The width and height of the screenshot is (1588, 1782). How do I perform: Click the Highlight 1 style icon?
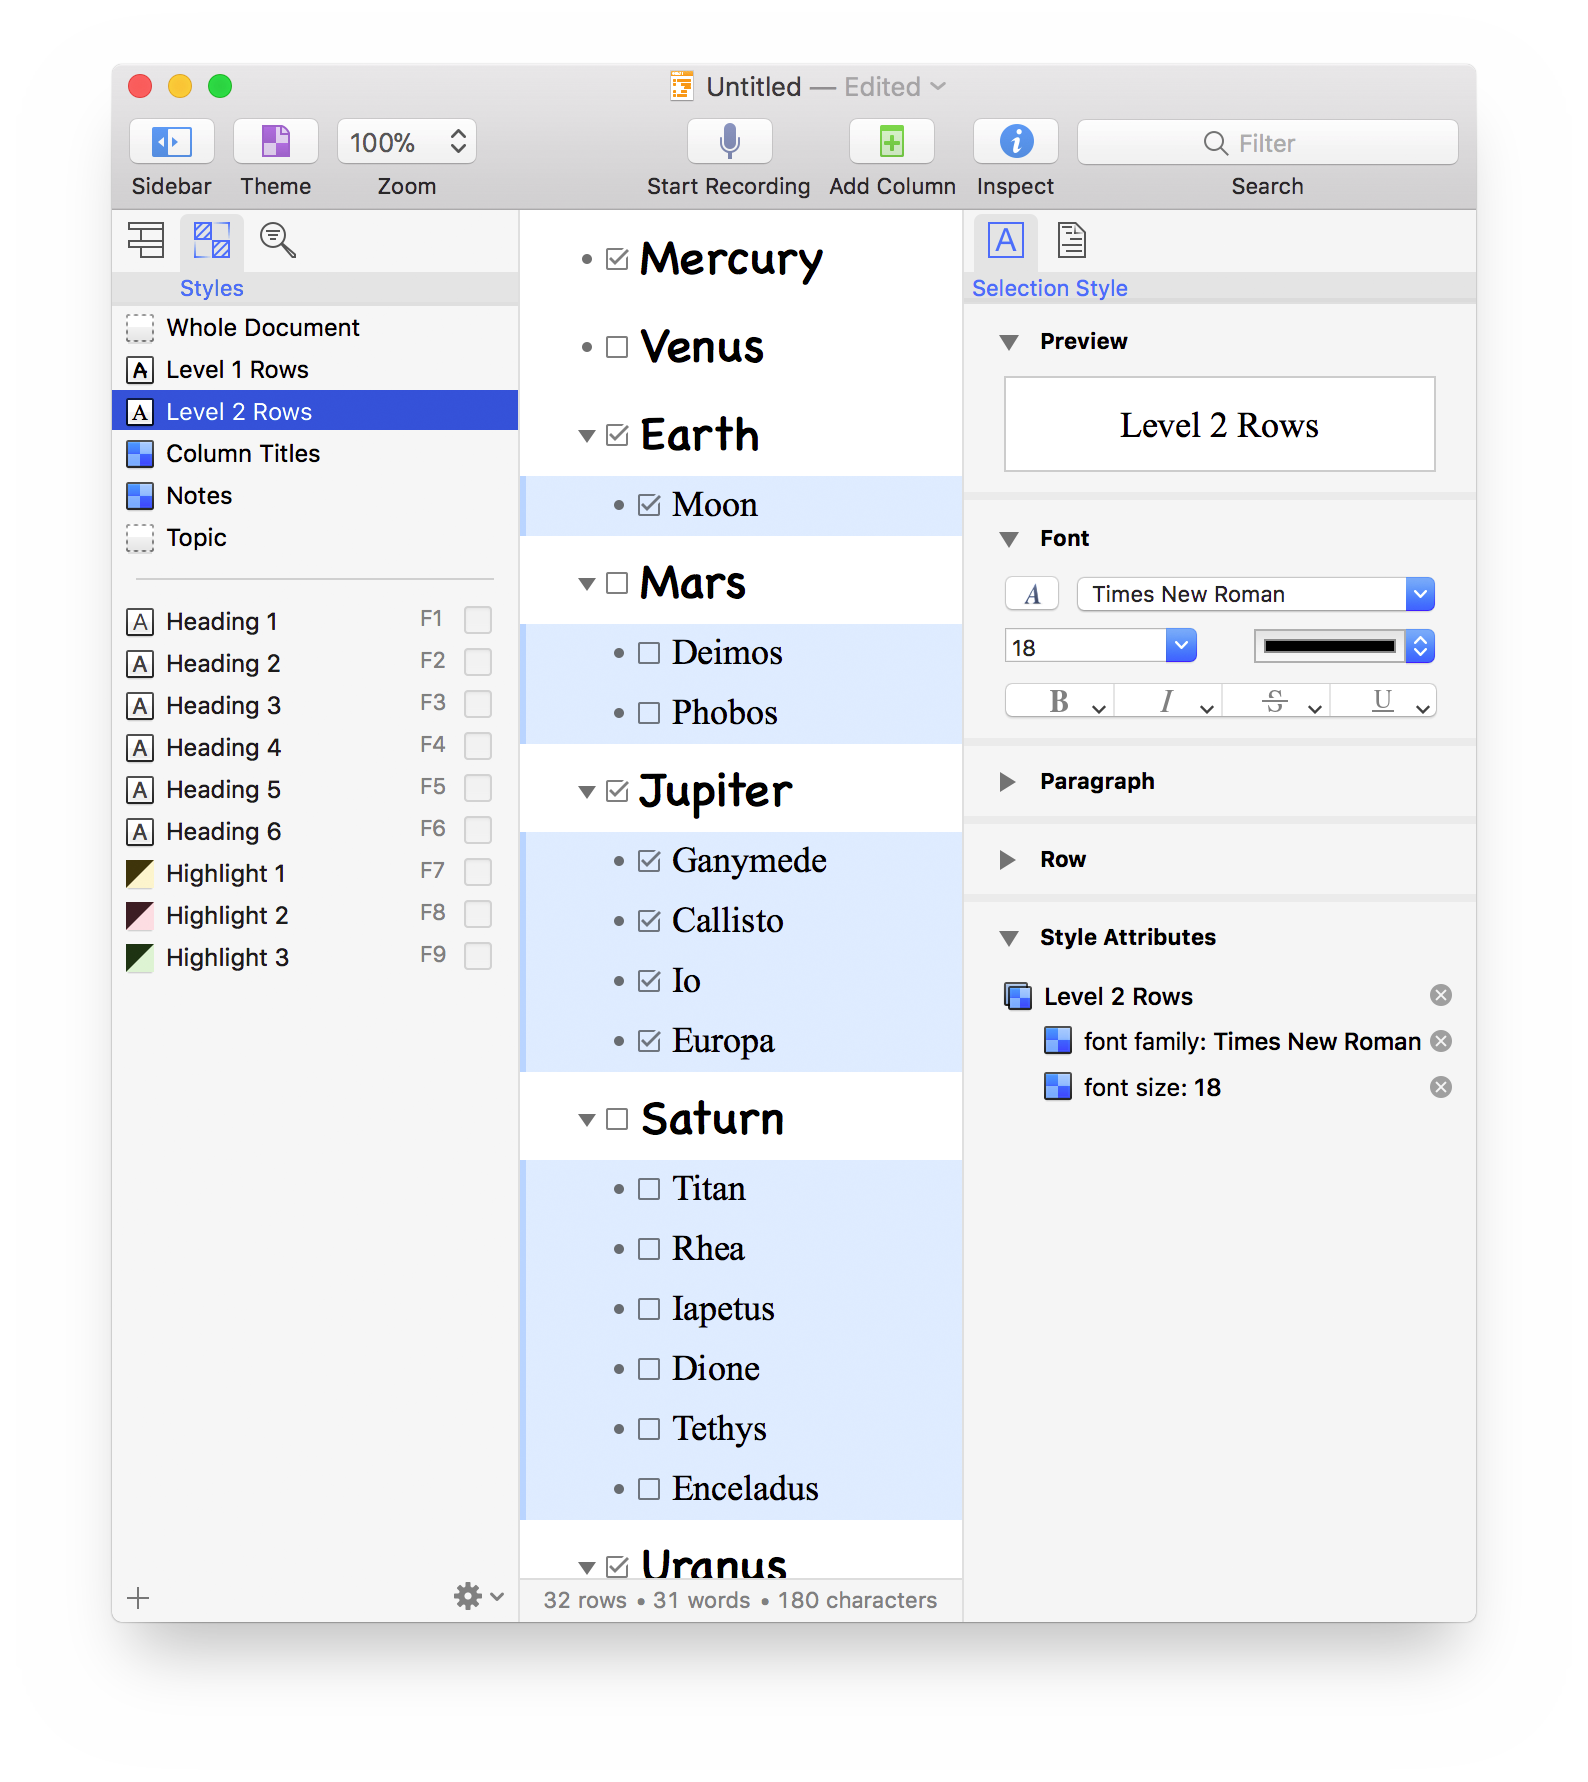(x=140, y=874)
